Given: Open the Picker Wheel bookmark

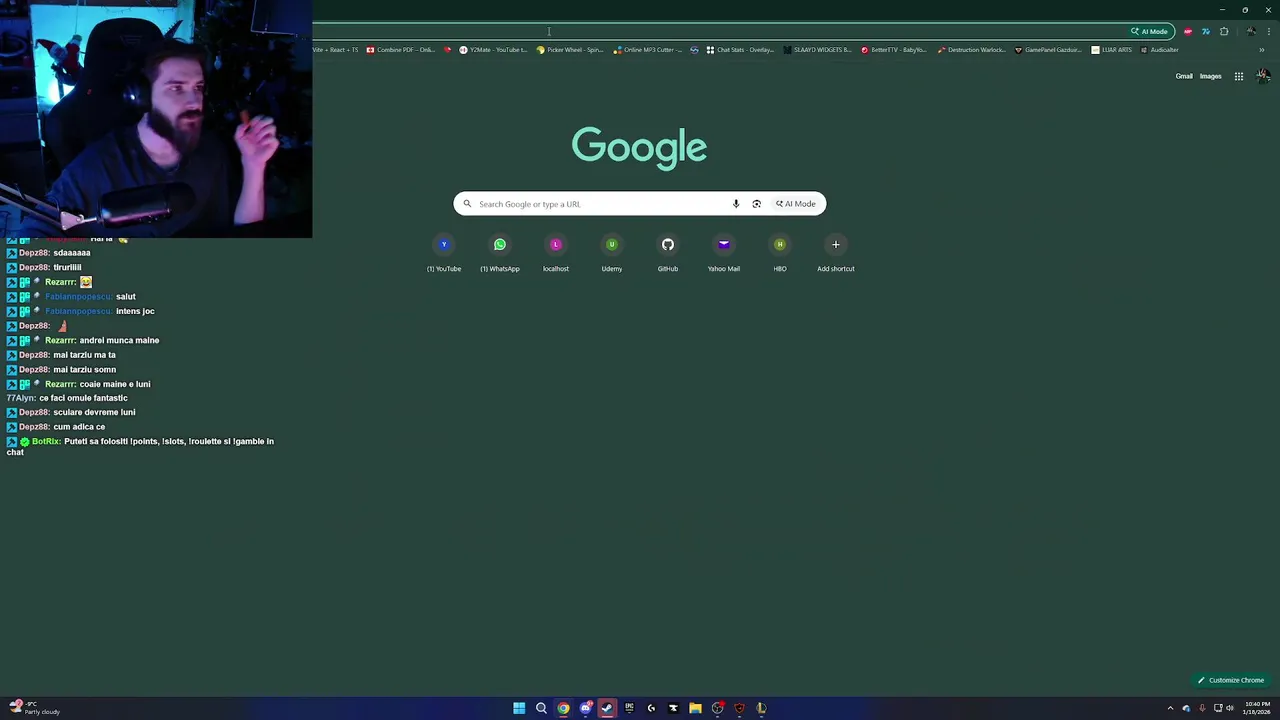Looking at the screenshot, I should click(x=570, y=50).
